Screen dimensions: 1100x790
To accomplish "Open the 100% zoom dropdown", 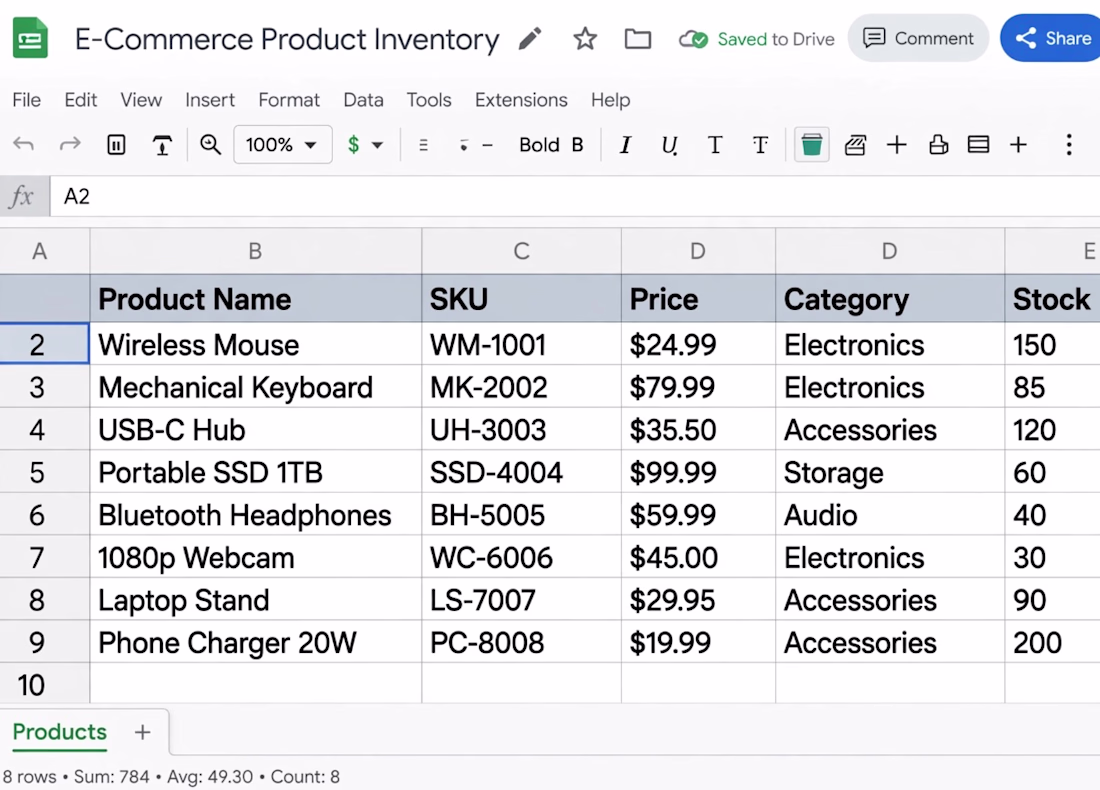I will click(x=282, y=145).
